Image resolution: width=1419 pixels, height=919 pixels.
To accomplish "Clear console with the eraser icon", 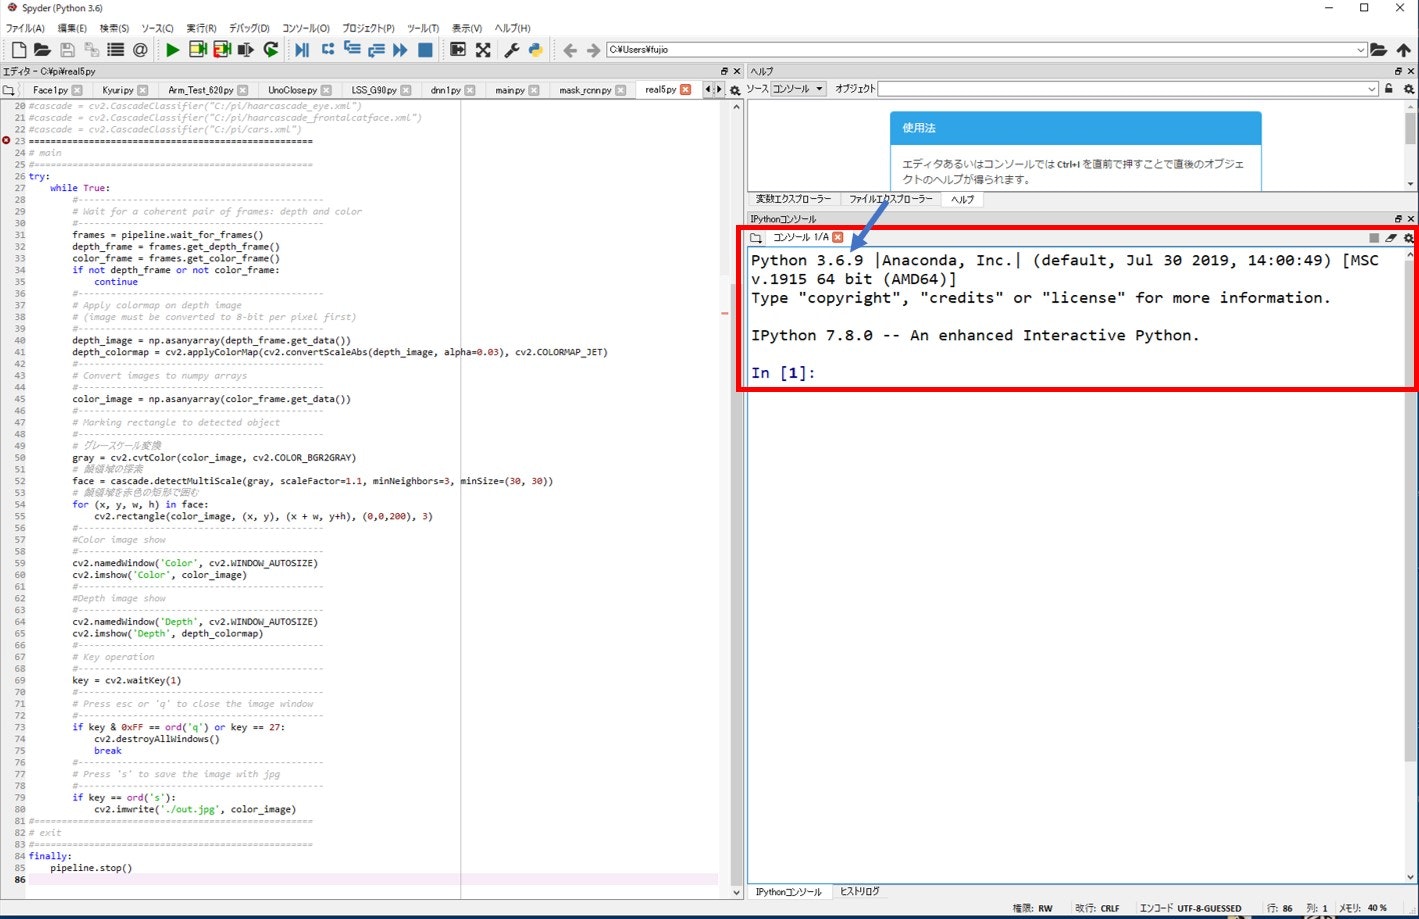I will point(1391,238).
